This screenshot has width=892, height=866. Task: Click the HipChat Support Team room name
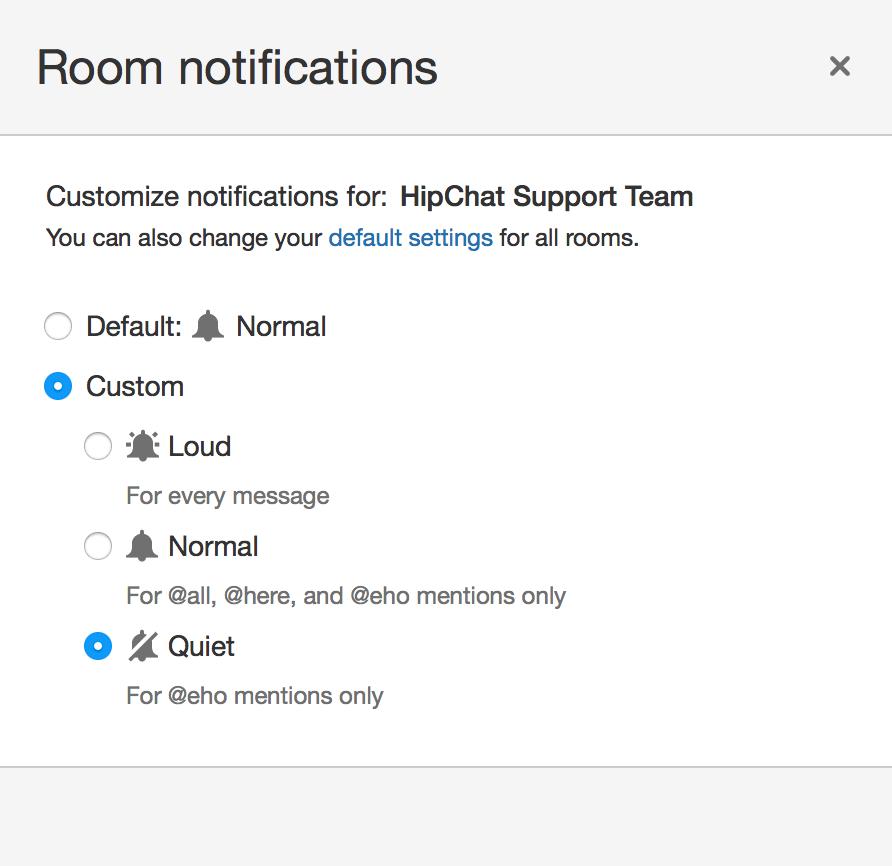(x=547, y=197)
